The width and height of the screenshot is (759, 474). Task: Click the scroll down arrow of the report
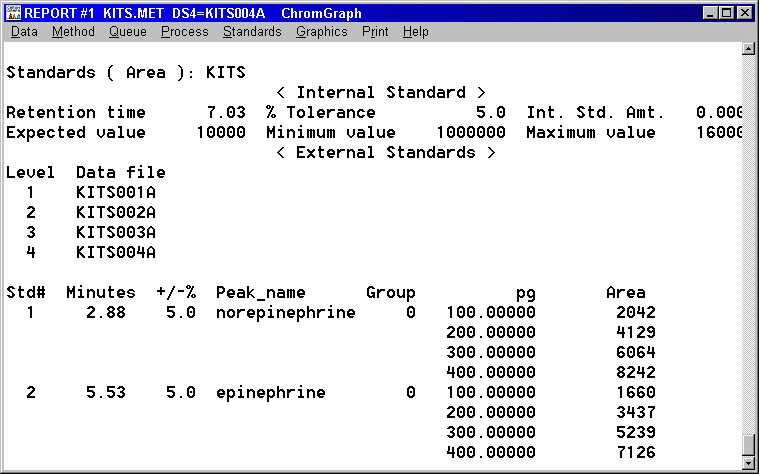pyautogui.click(x=749, y=463)
